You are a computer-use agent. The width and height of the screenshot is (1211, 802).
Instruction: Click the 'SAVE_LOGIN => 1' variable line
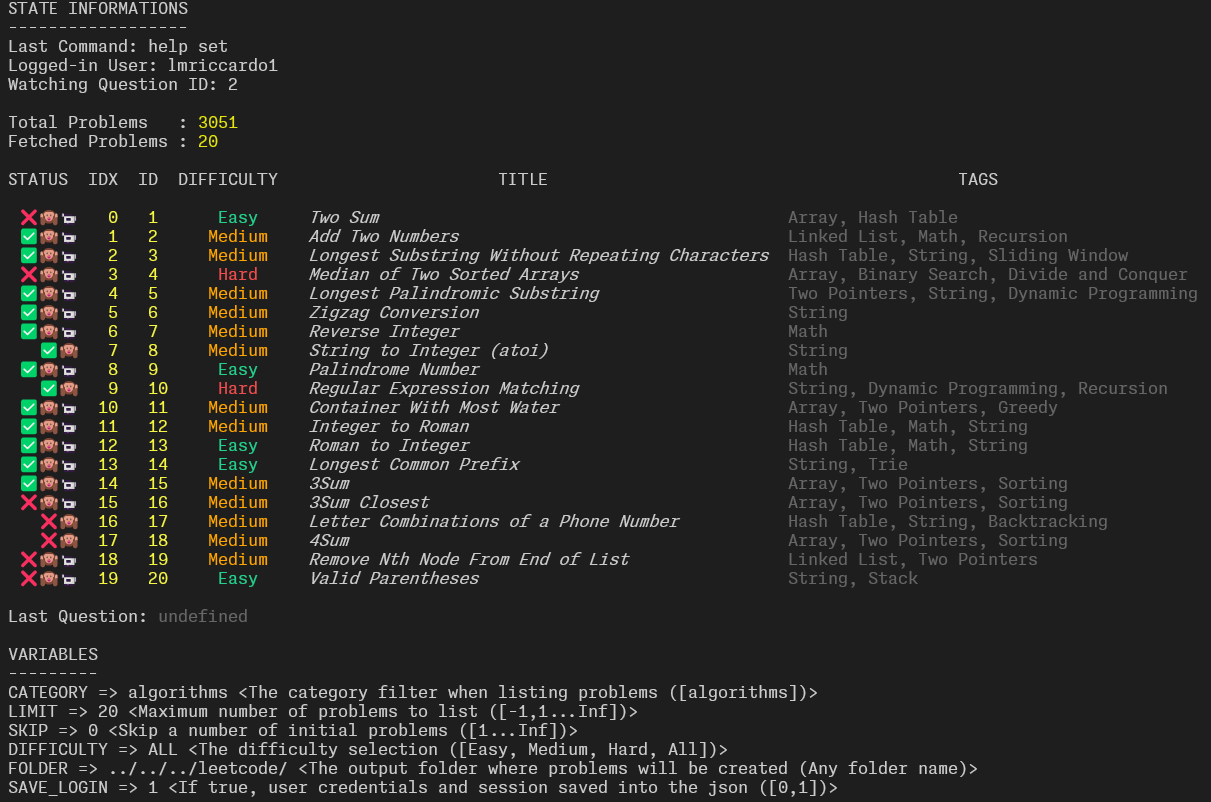[423, 787]
